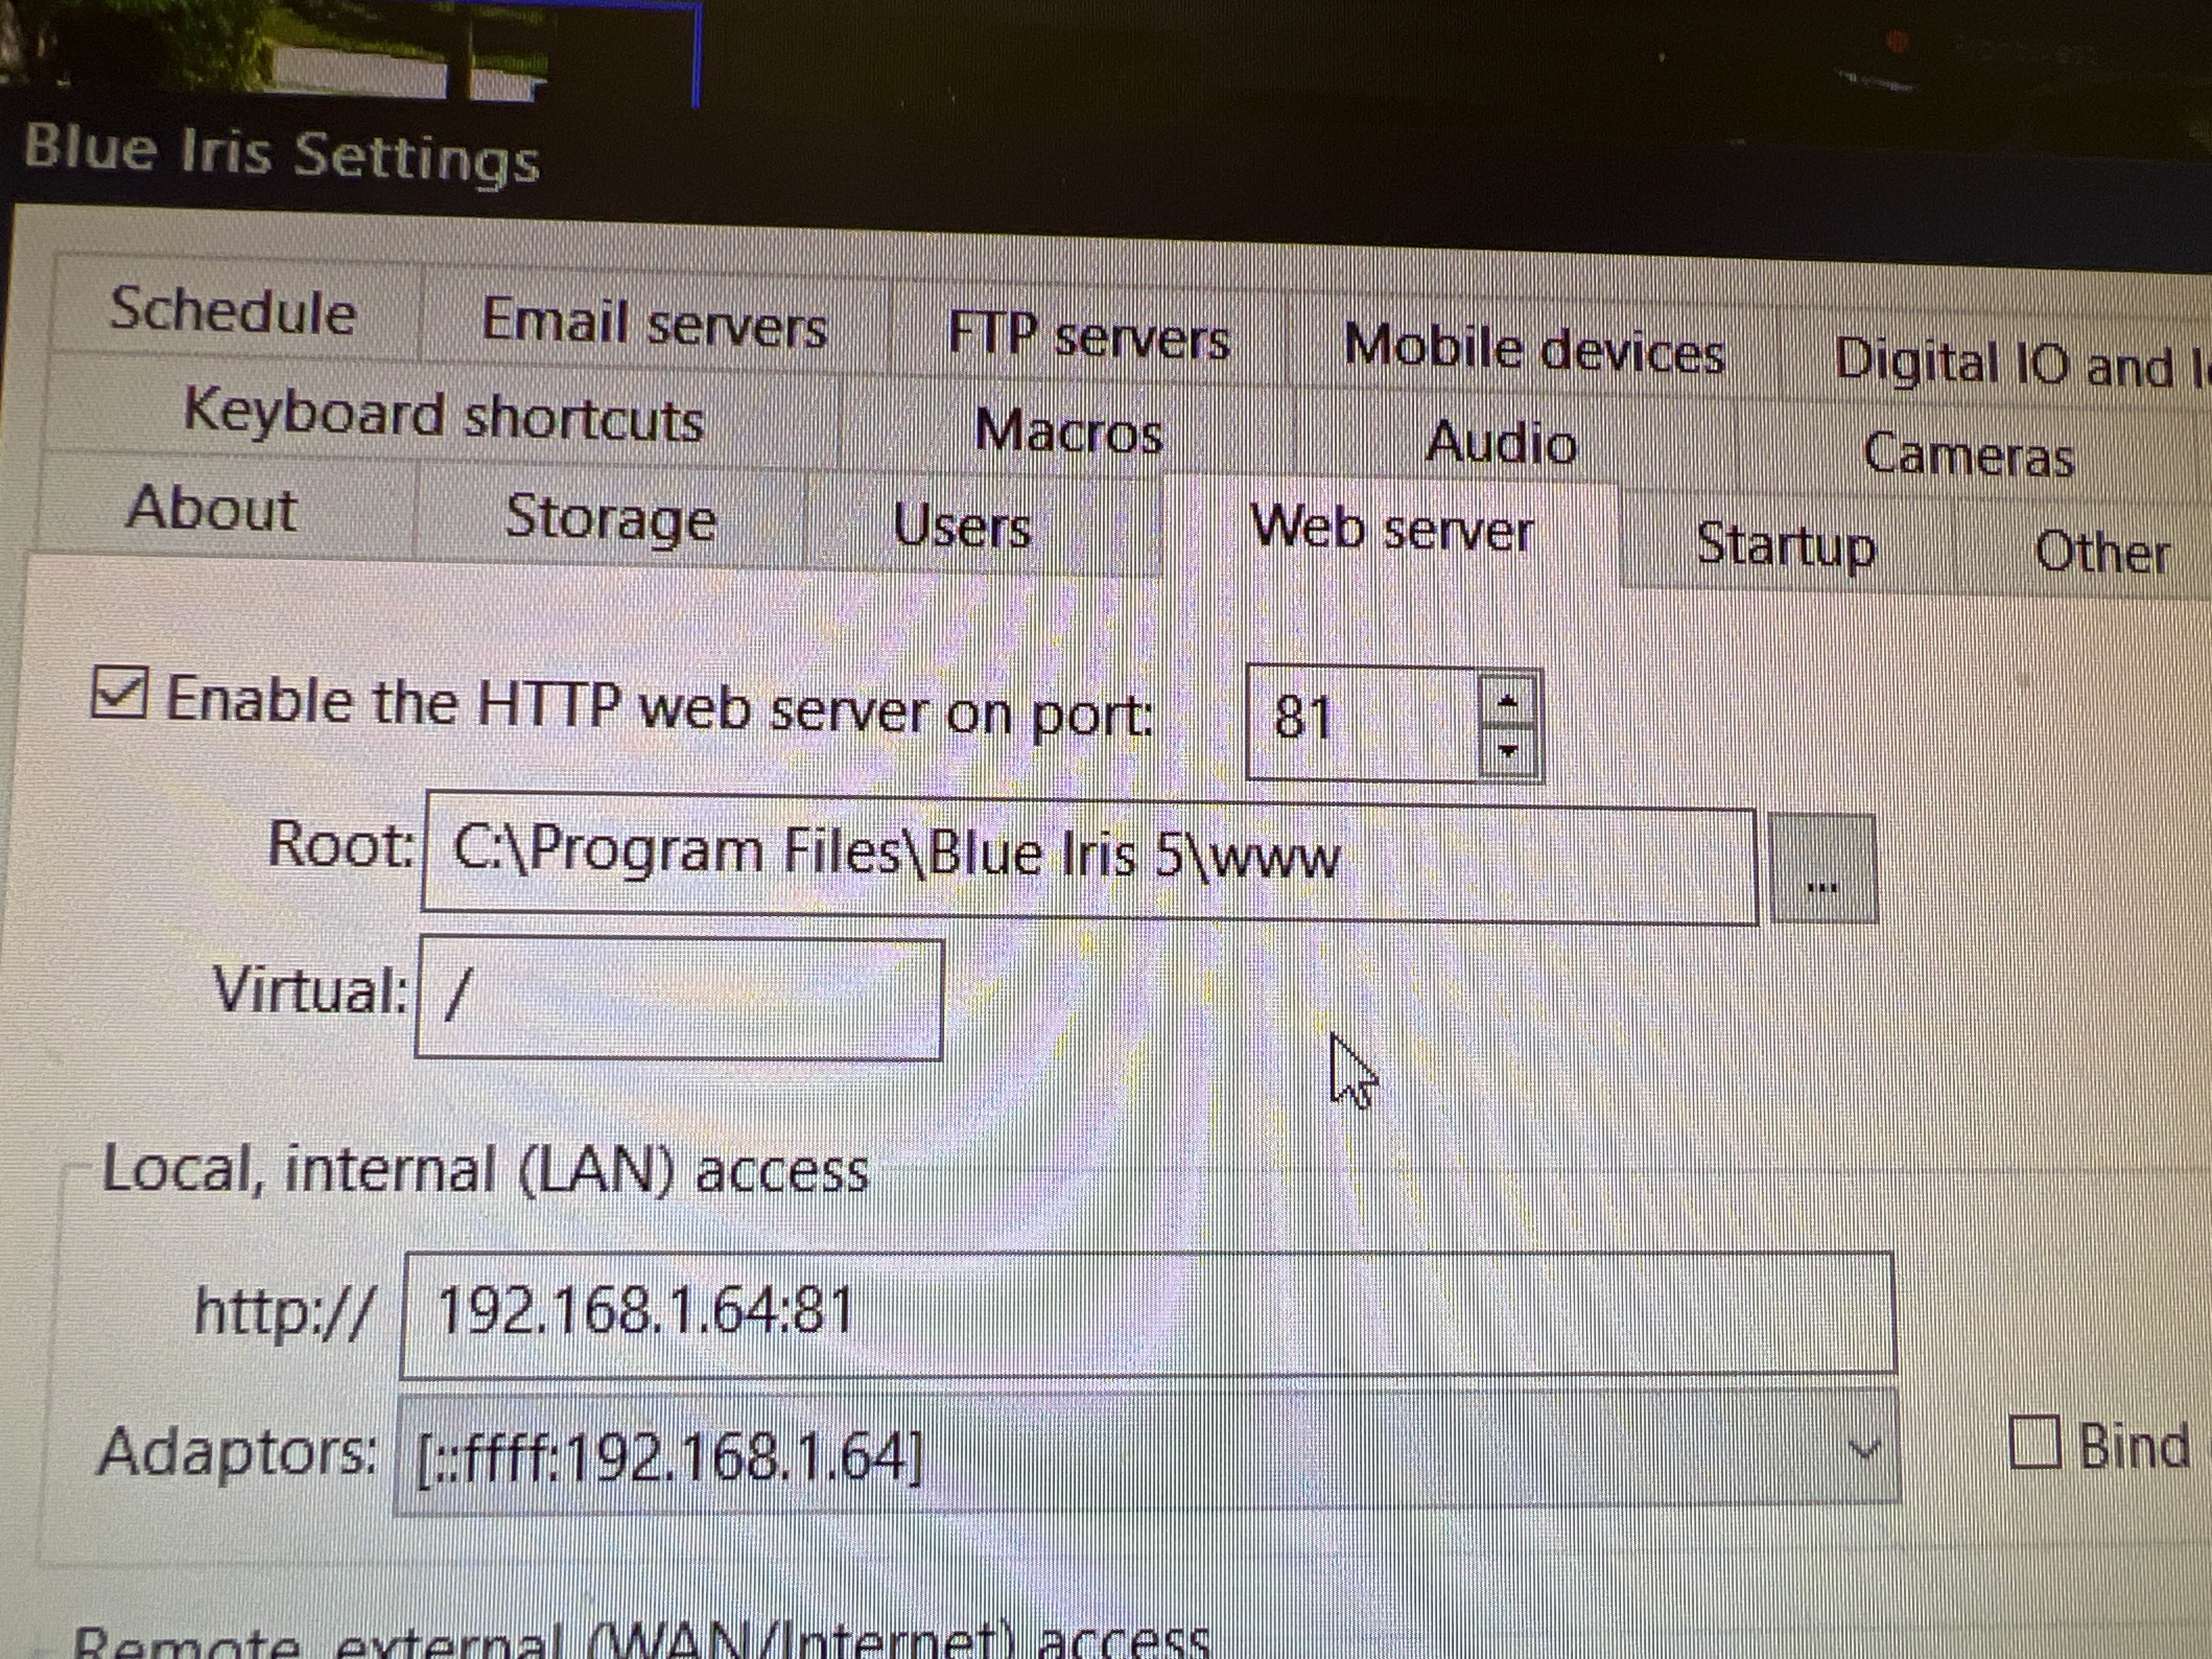
Task: Switch to the Startup tab
Action: [1786, 545]
